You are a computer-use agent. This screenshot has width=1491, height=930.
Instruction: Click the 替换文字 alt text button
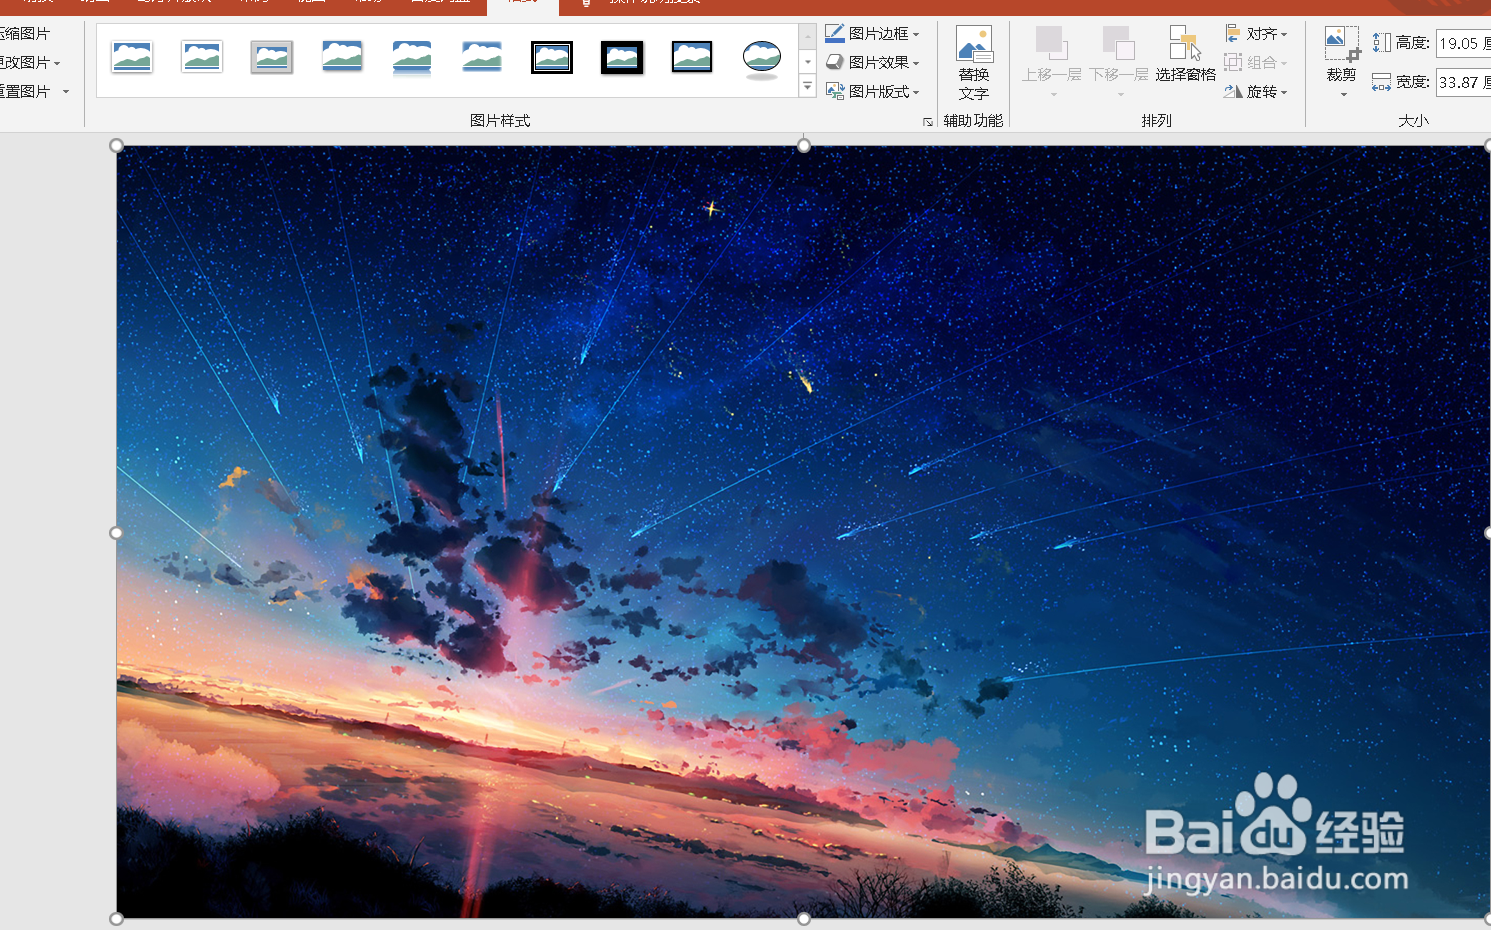tap(974, 64)
